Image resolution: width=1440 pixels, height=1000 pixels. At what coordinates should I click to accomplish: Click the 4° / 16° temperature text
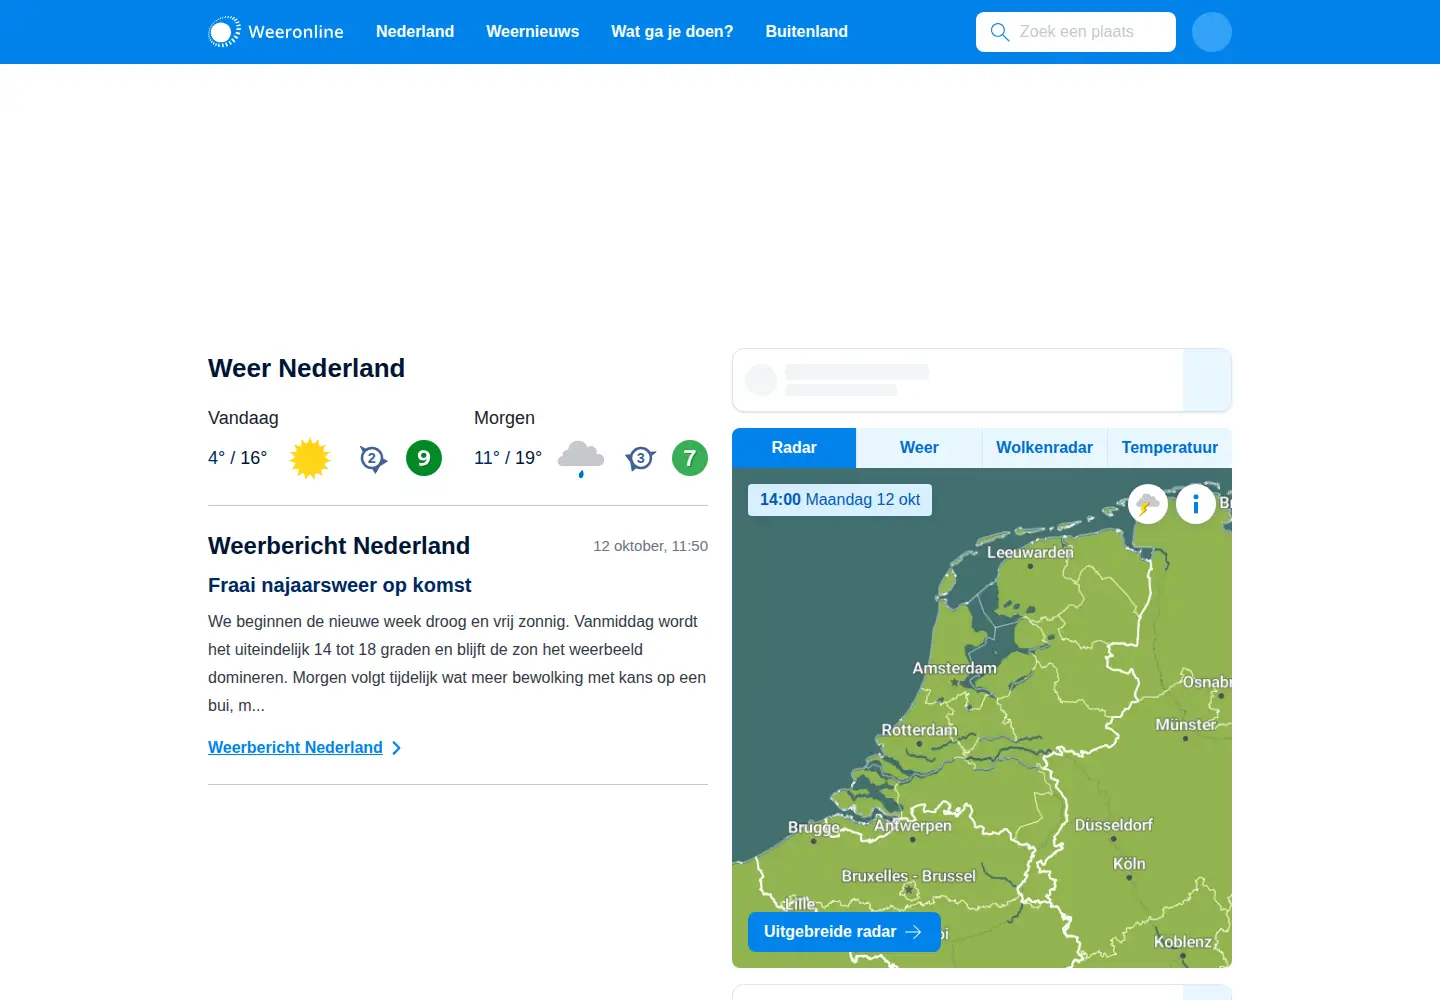238,458
